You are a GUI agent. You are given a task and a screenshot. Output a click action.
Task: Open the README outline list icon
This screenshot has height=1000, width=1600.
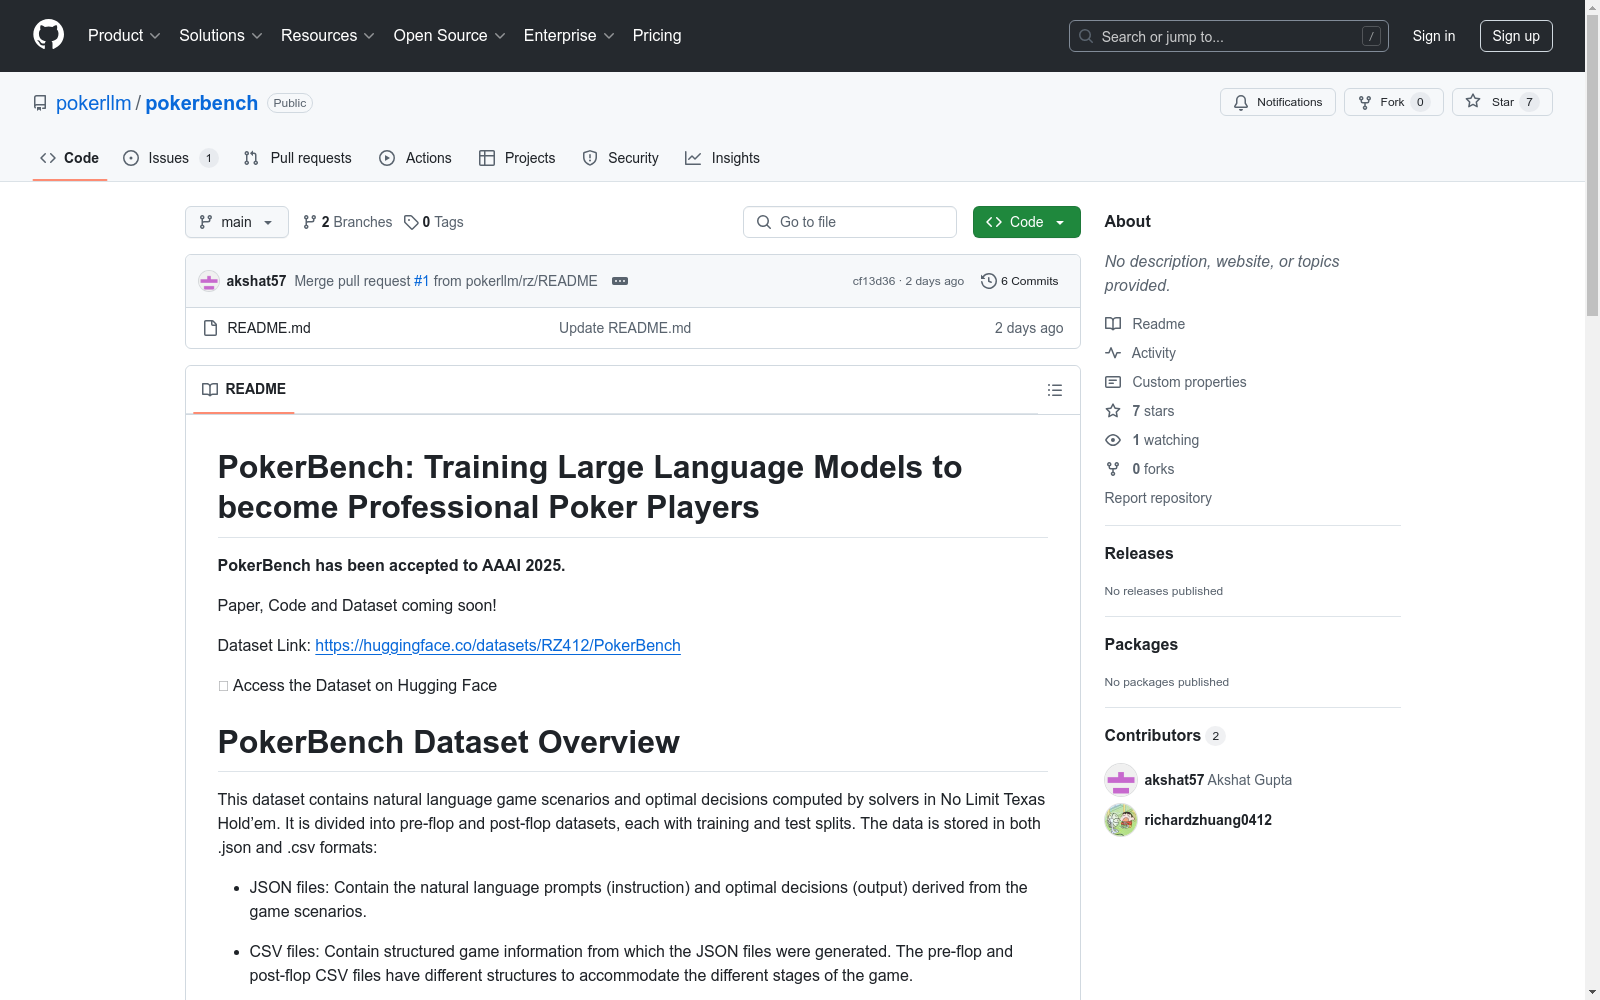1054,390
